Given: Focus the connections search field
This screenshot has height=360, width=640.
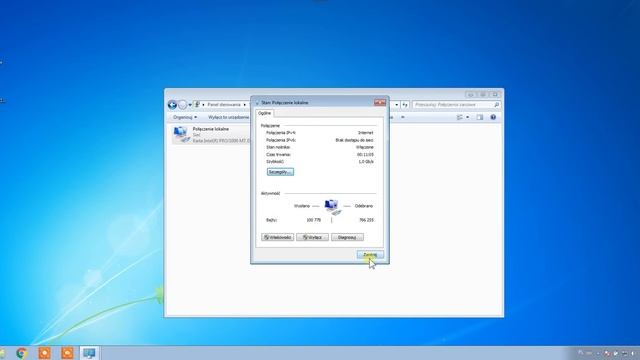Looking at the screenshot, I should pos(456,105).
